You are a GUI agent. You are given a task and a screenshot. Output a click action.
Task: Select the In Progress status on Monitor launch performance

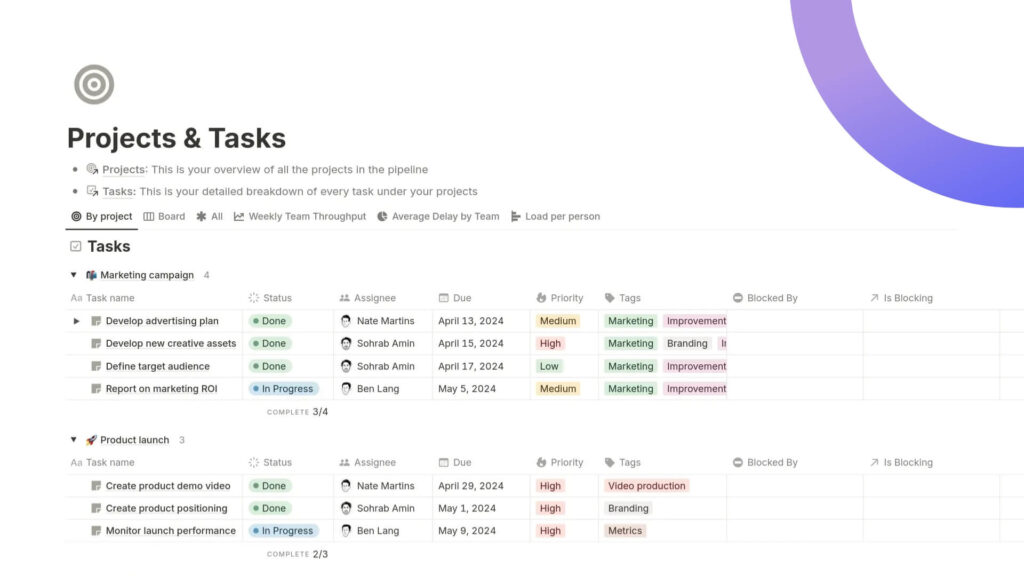pyautogui.click(x=283, y=530)
